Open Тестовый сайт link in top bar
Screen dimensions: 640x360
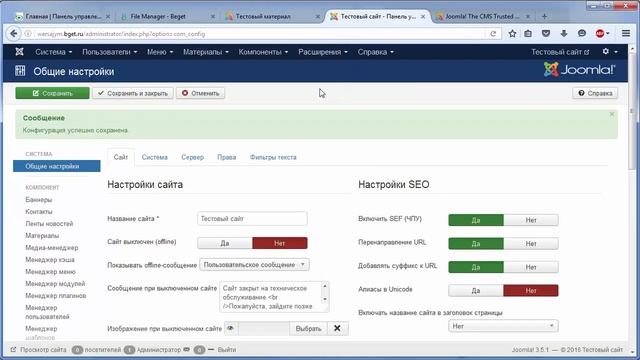560,52
